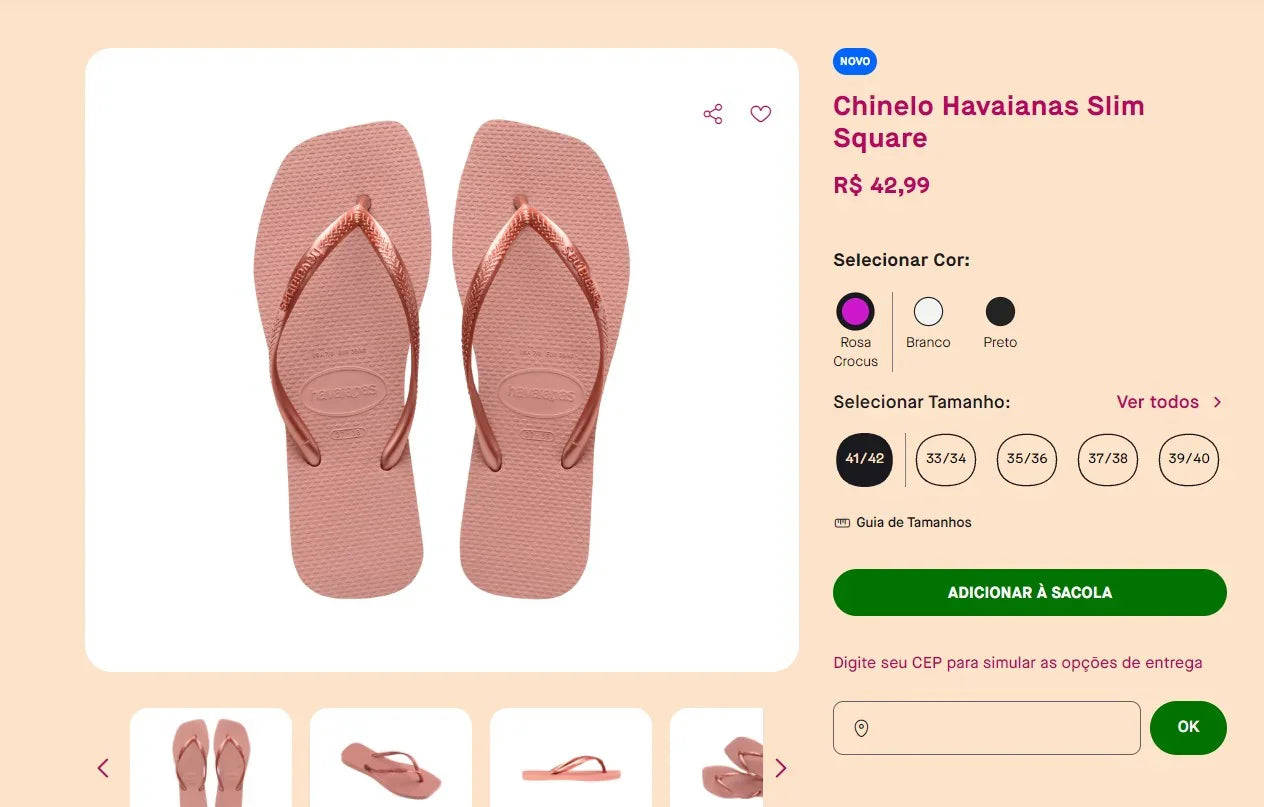Choose size 33/34
Viewport: 1264px width, 807px height.
click(x=945, y=459)
